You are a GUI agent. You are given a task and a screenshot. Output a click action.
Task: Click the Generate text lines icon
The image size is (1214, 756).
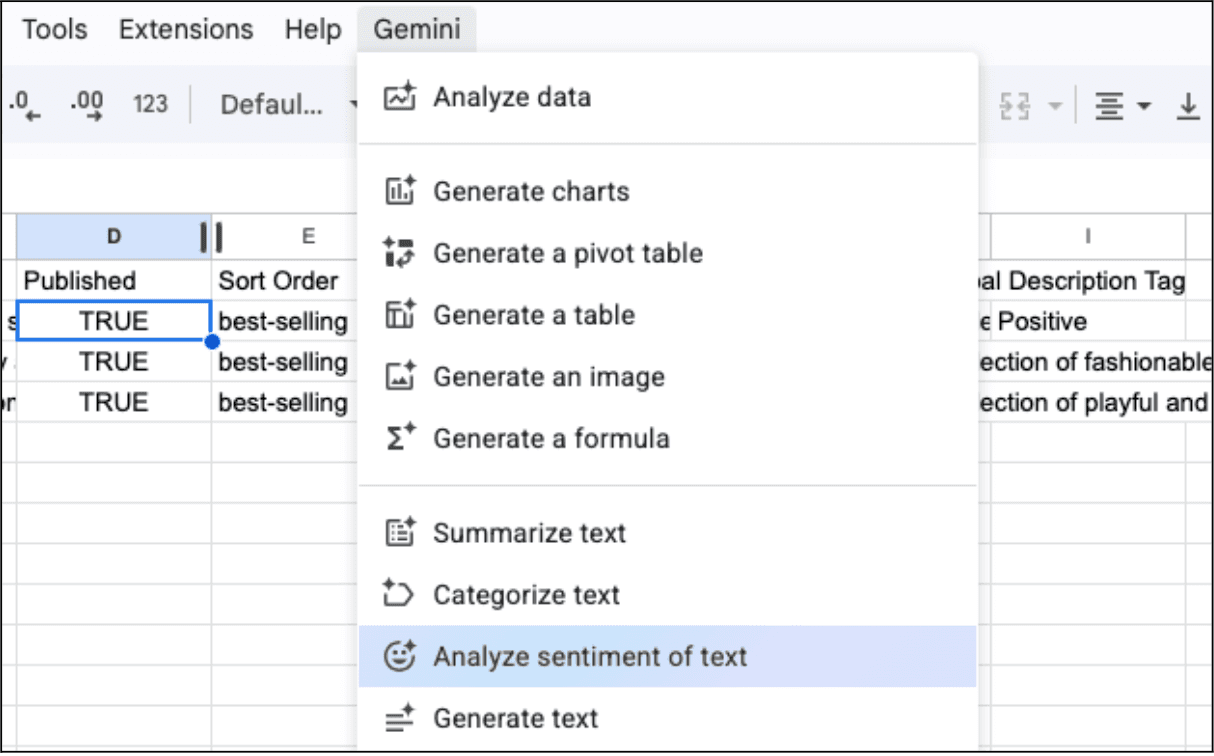[397, 718]
